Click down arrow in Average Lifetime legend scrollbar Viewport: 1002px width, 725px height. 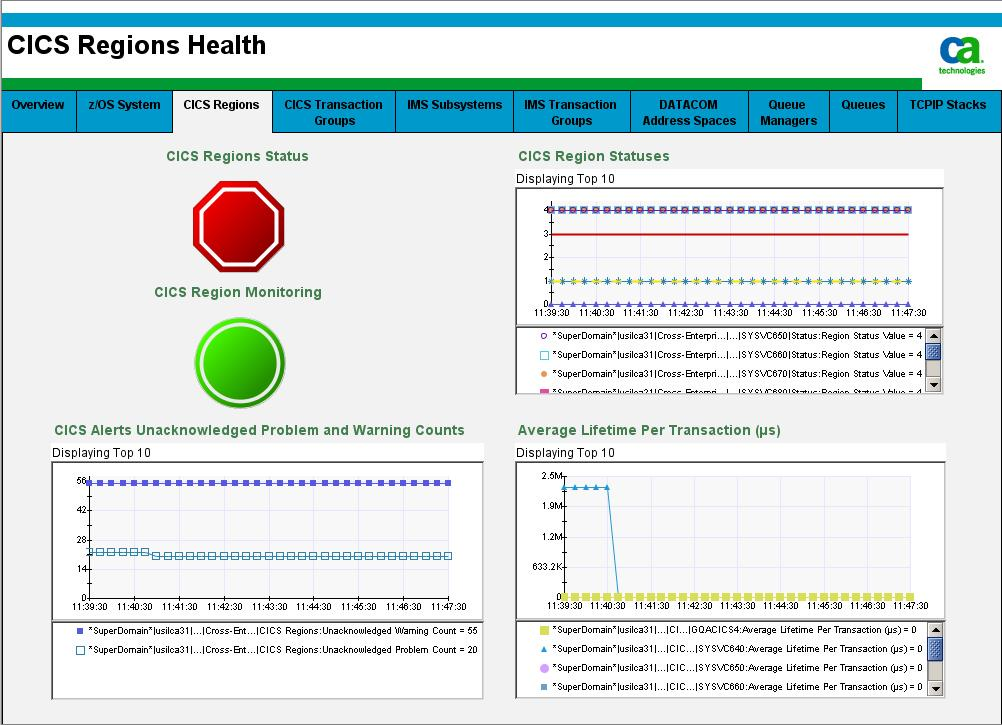pyautogui.click(x=935, y=689)
